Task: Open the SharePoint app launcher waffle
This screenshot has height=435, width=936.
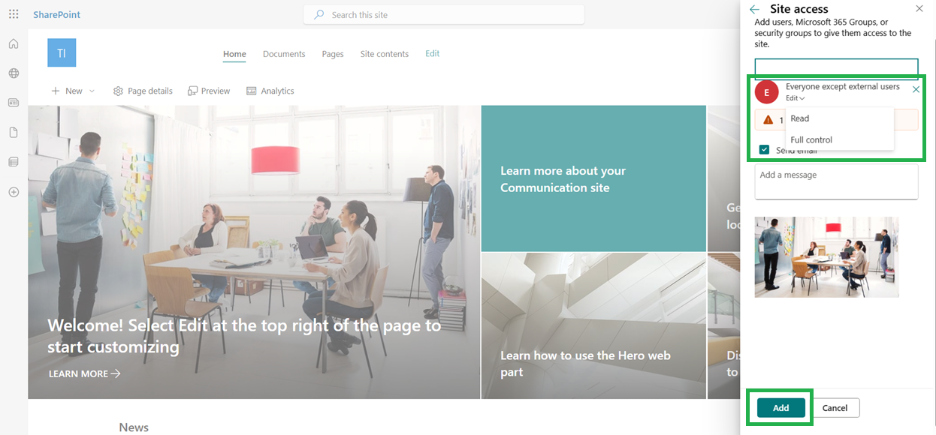Action: (13, 14)
